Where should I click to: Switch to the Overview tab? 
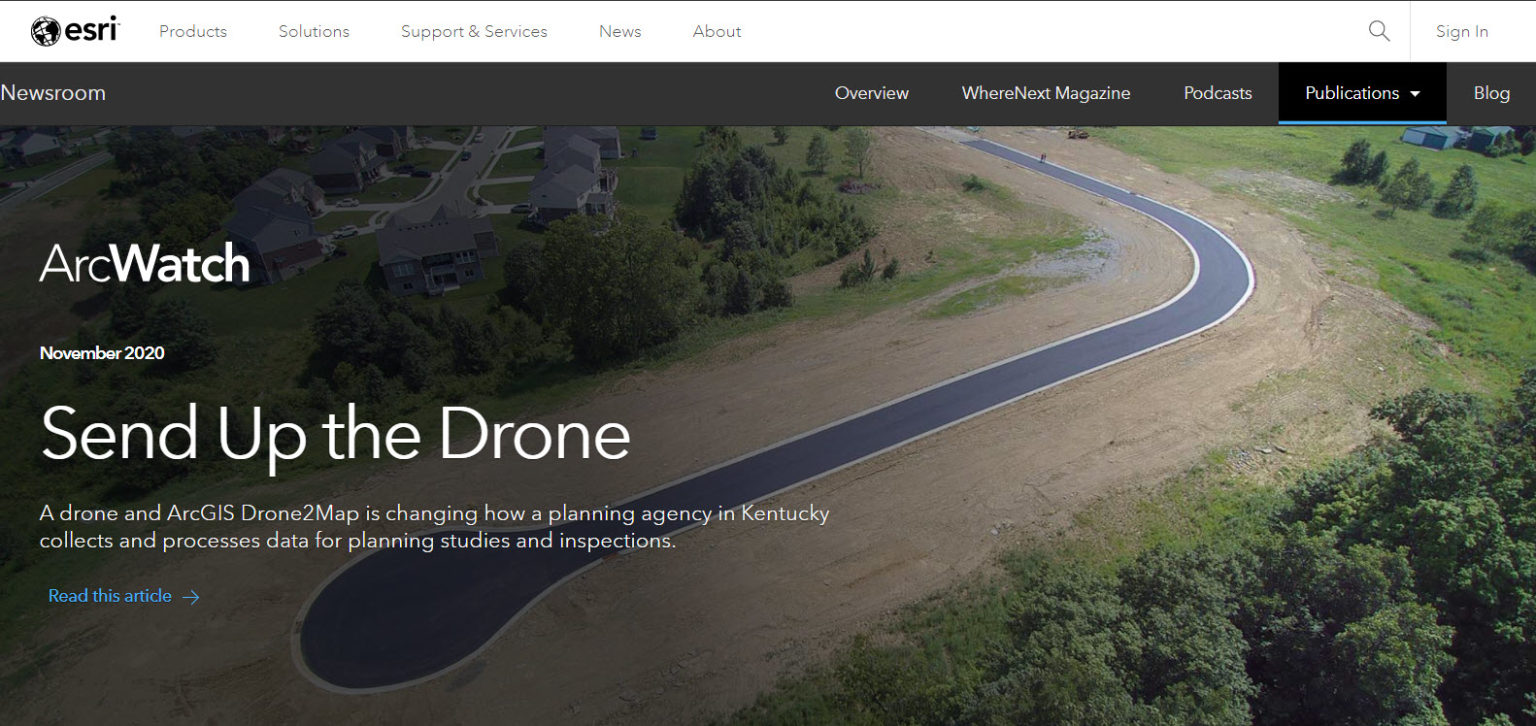[872, 93]
